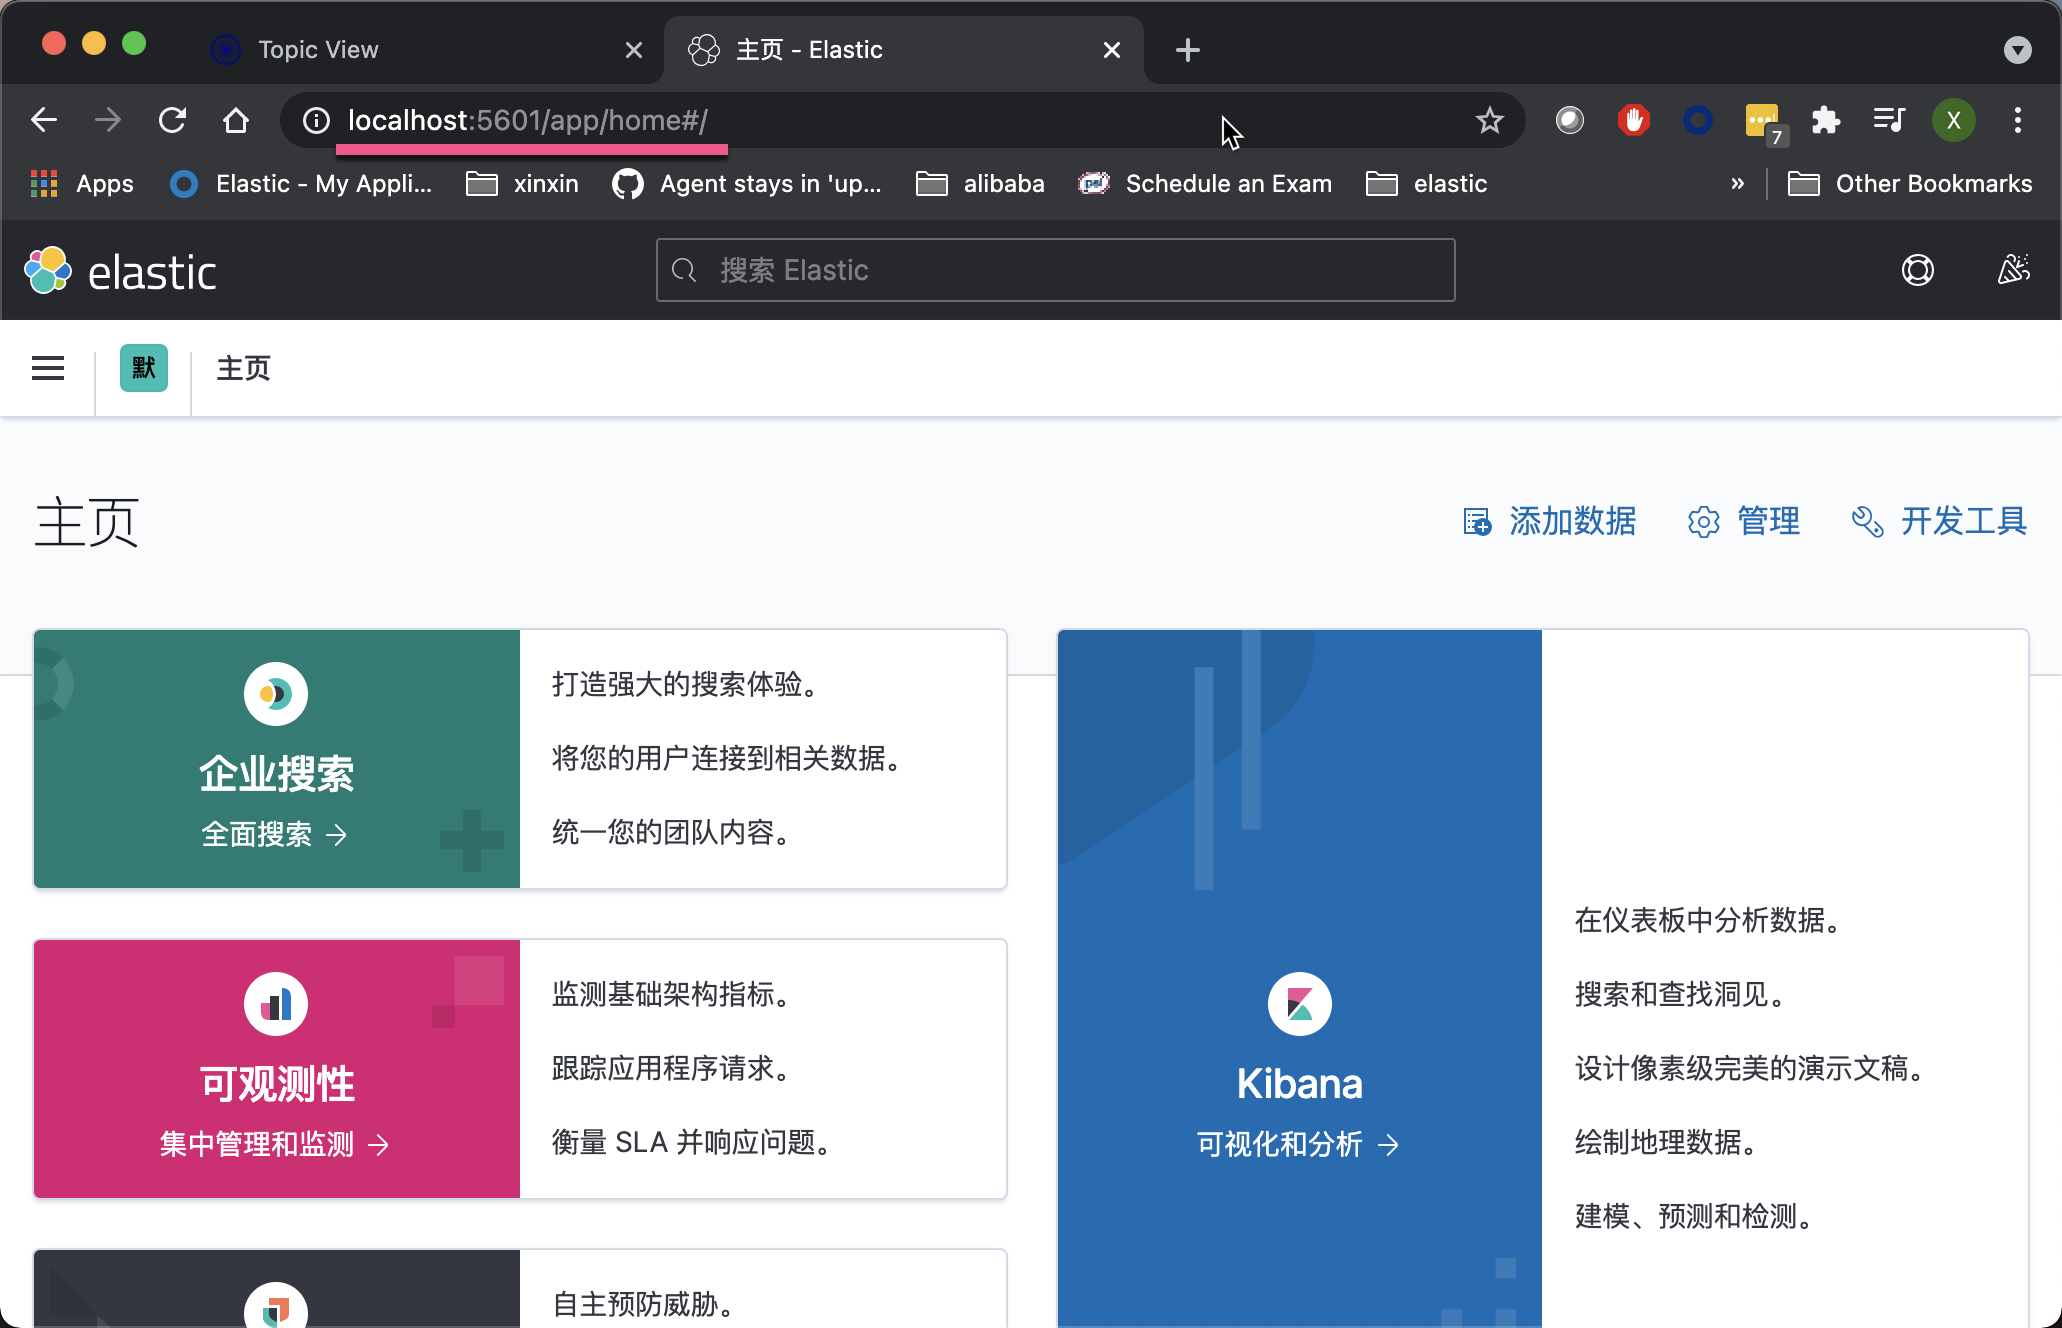Open the hamburger navigation menu
The width and height of the screenshot is (2062, 1328).
tap(48, 368)
